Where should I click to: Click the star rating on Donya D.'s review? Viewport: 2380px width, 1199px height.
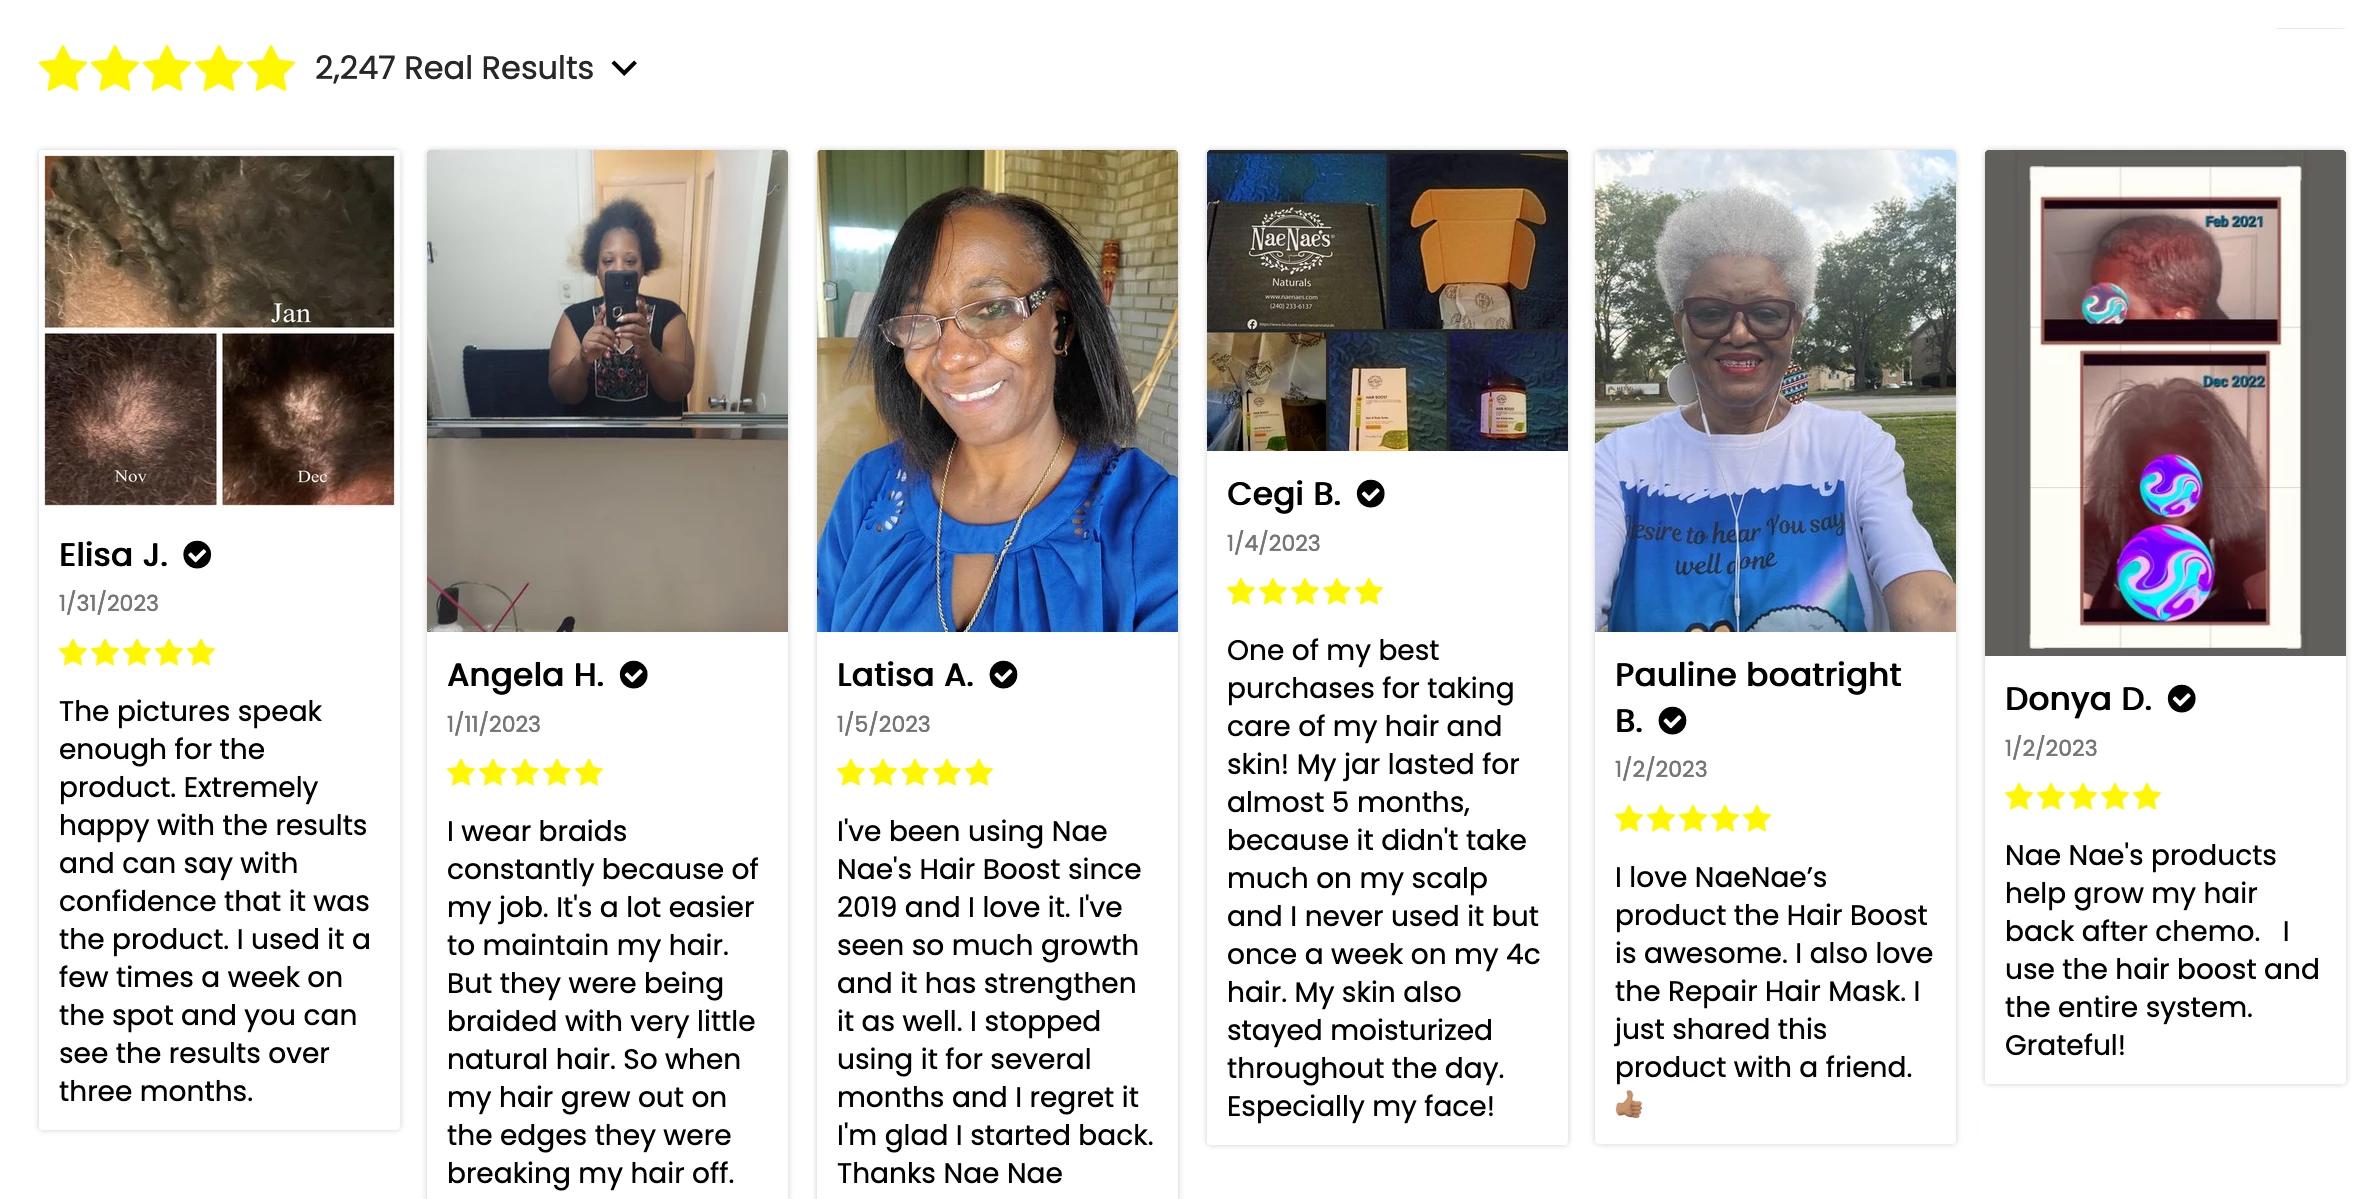(x=2082, y=797)
